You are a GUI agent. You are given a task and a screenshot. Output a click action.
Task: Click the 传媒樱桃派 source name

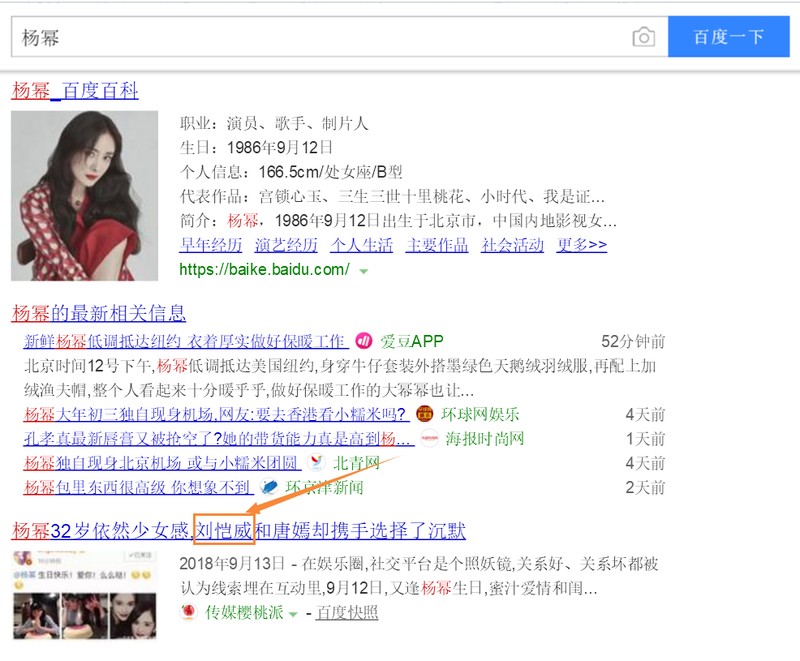(244, 613)
